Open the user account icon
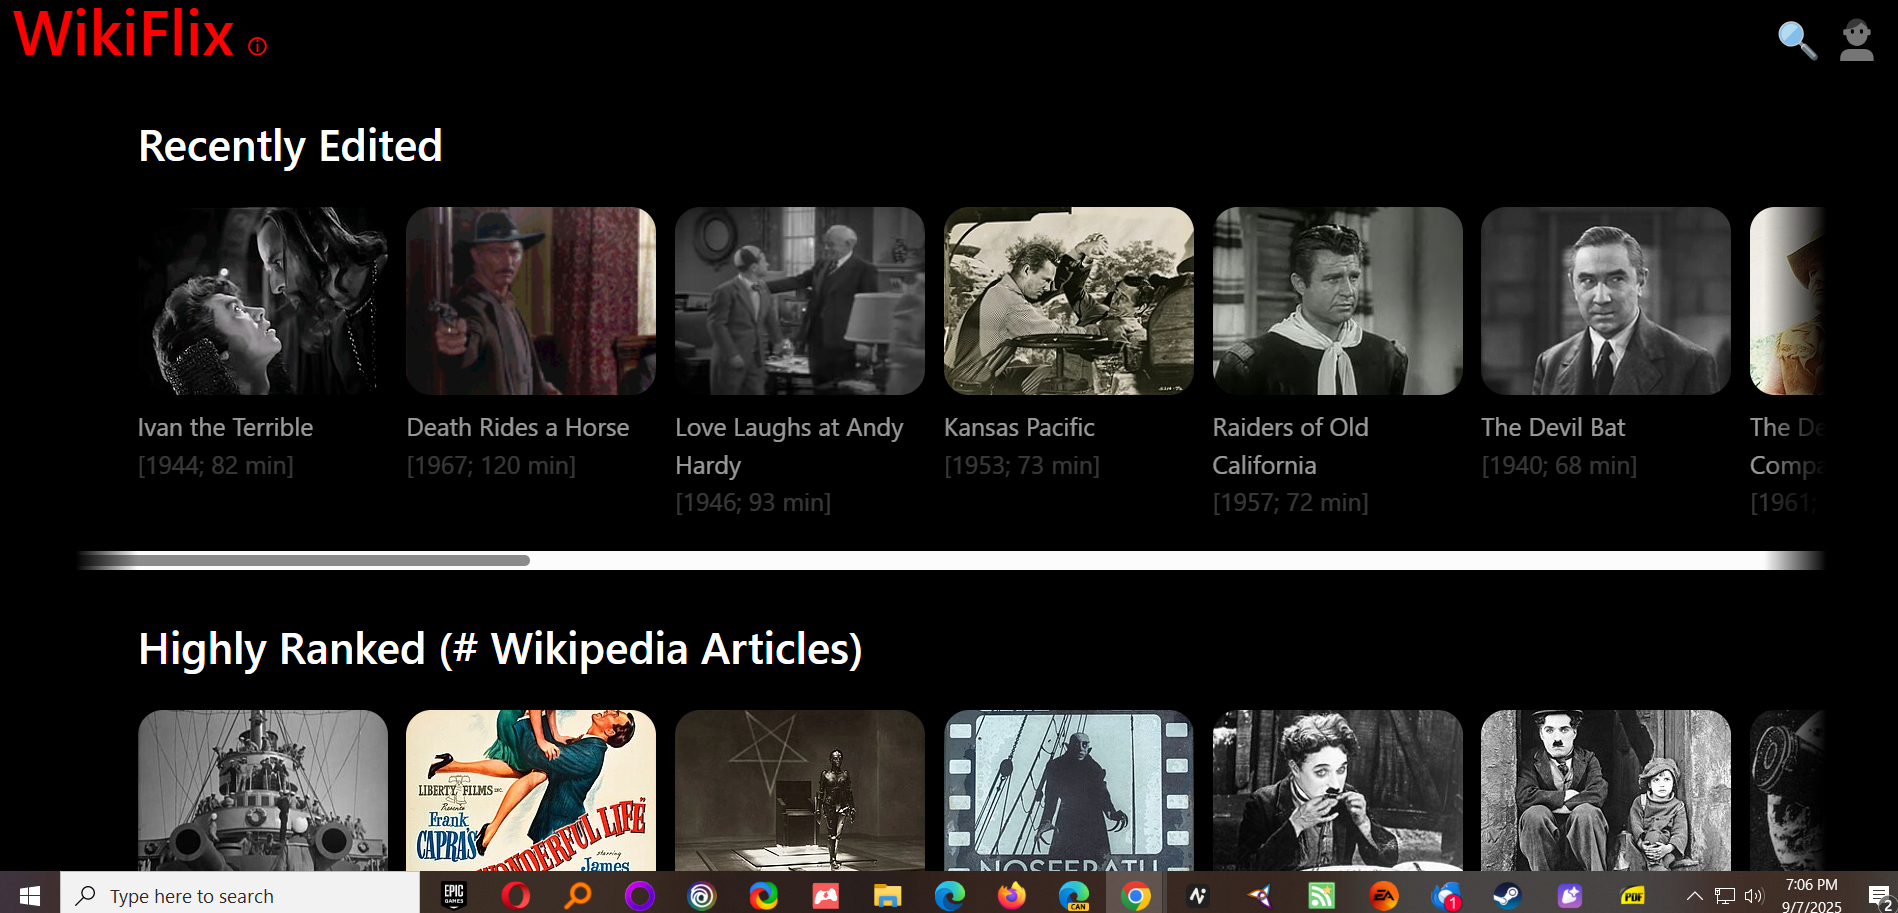Viewport: 1898px width, 913px height. [1857, 40]
